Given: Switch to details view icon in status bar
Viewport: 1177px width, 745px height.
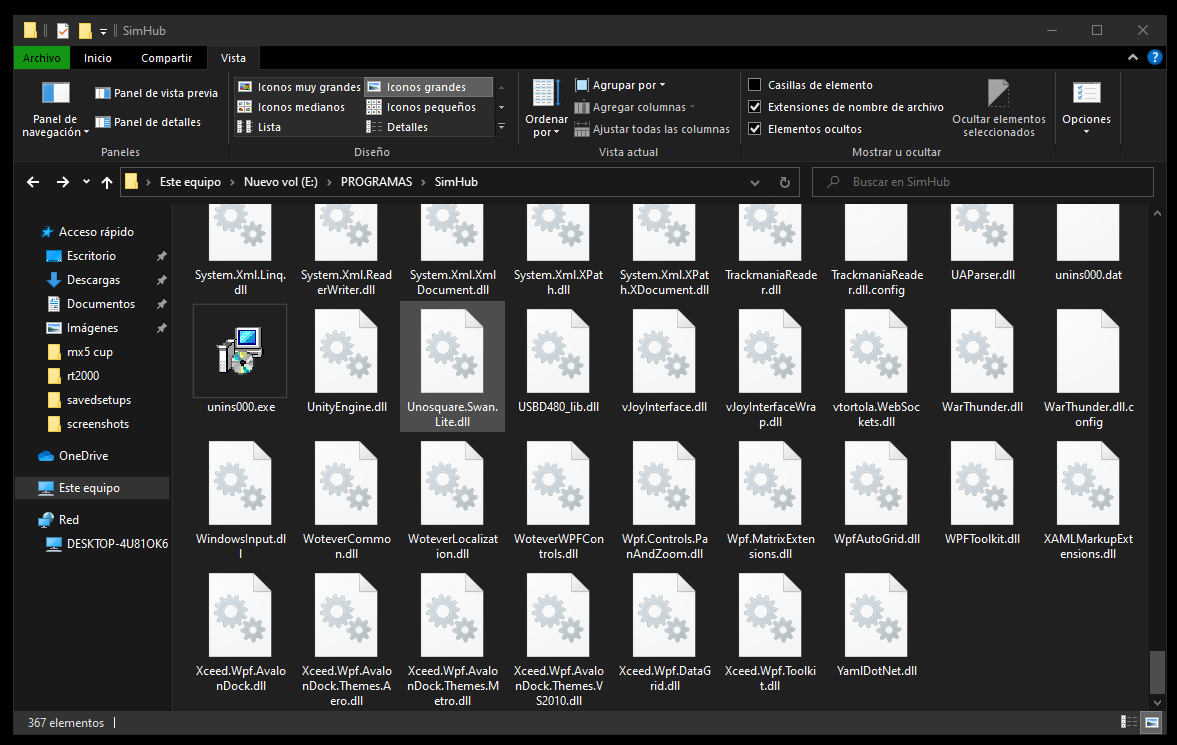Looking at the screenshot, I should coord(1128,722).
